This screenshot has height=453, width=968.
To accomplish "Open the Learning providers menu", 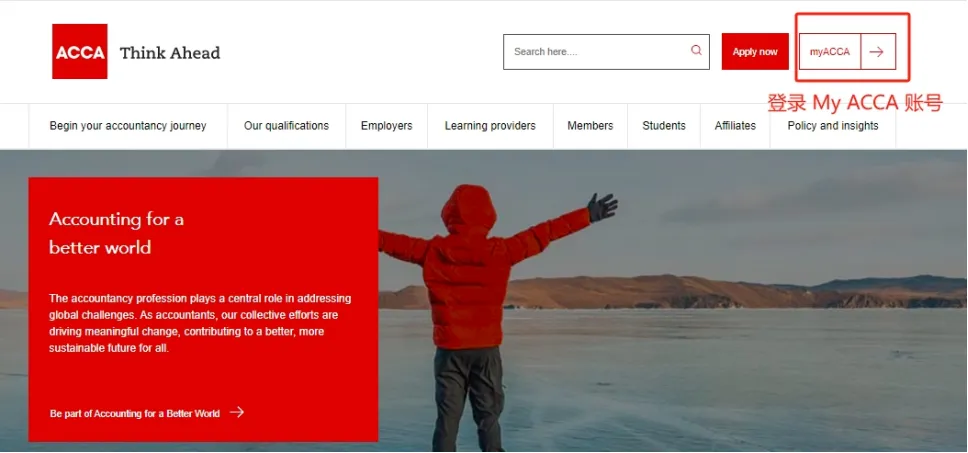I will [490, 126].
